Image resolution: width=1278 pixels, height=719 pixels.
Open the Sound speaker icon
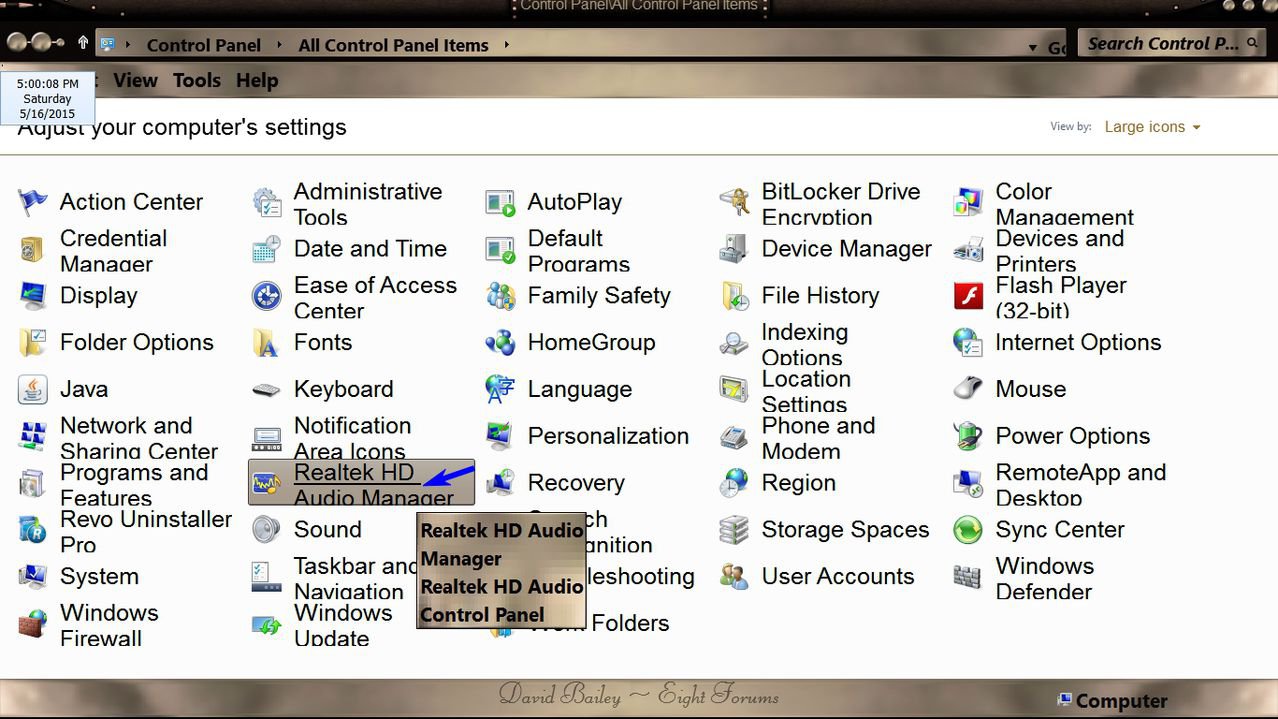[x=267, y=530]
